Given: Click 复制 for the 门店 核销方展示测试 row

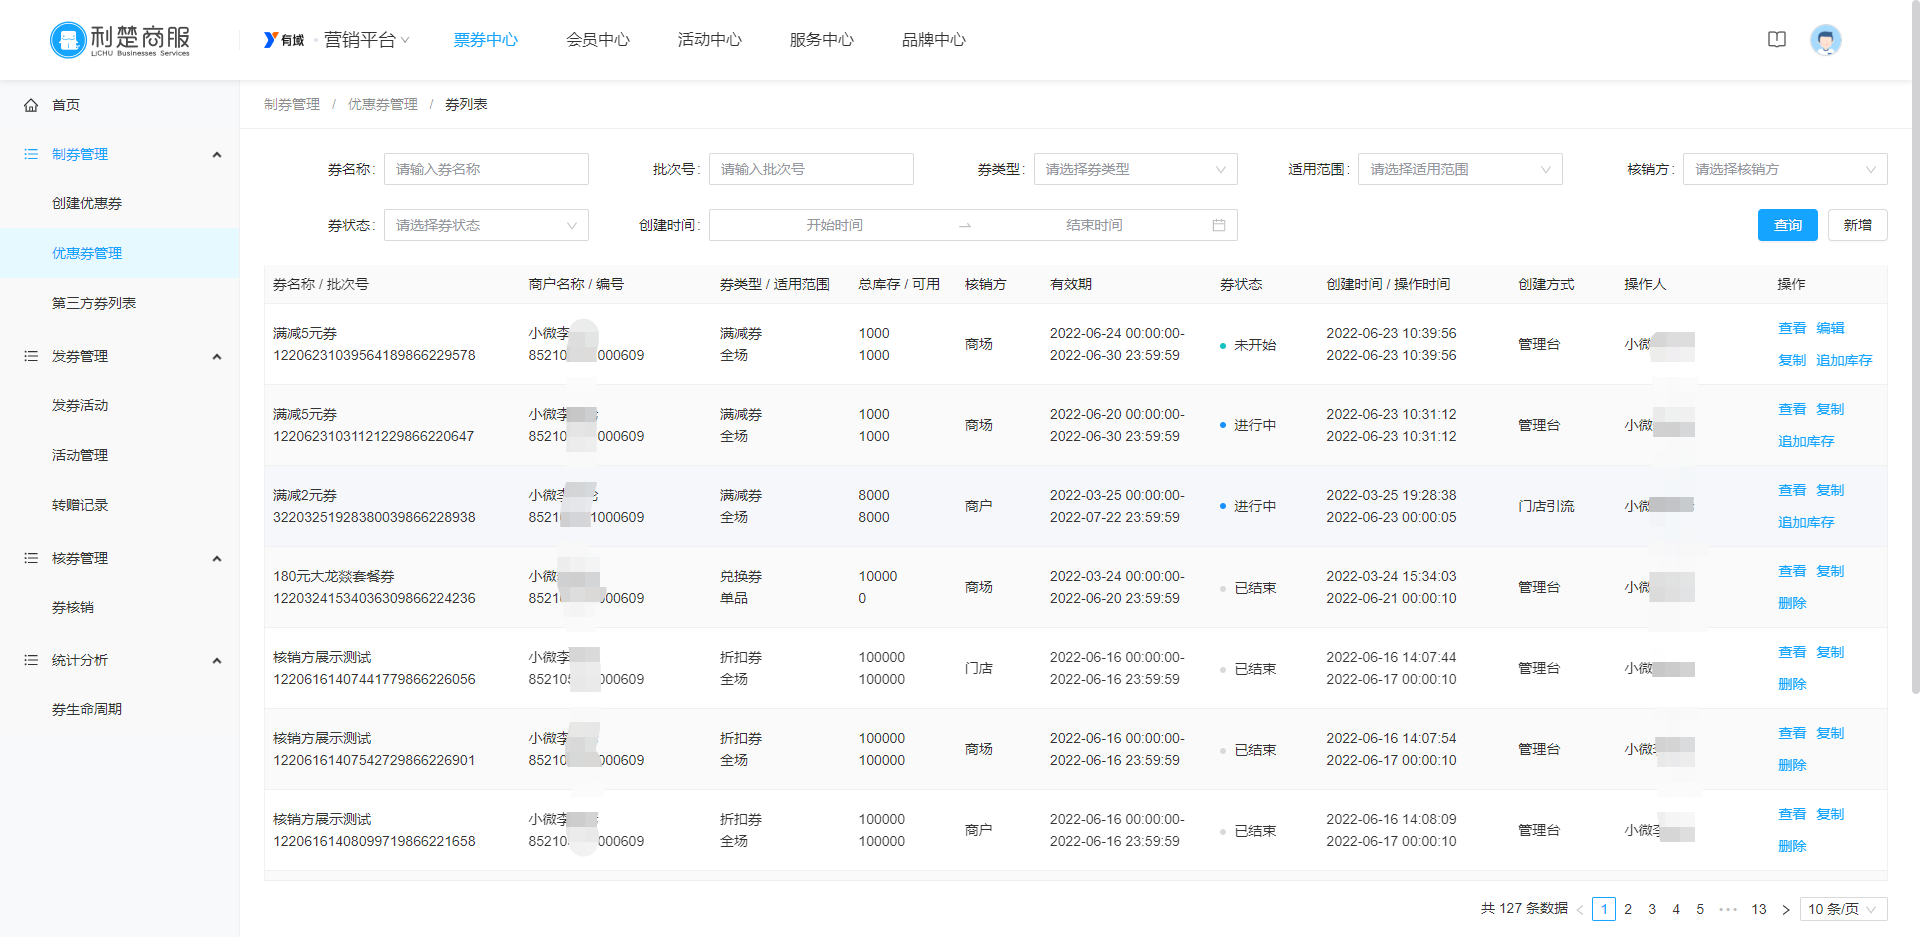Looking at the screenshot, I should tap(1830, 652).
